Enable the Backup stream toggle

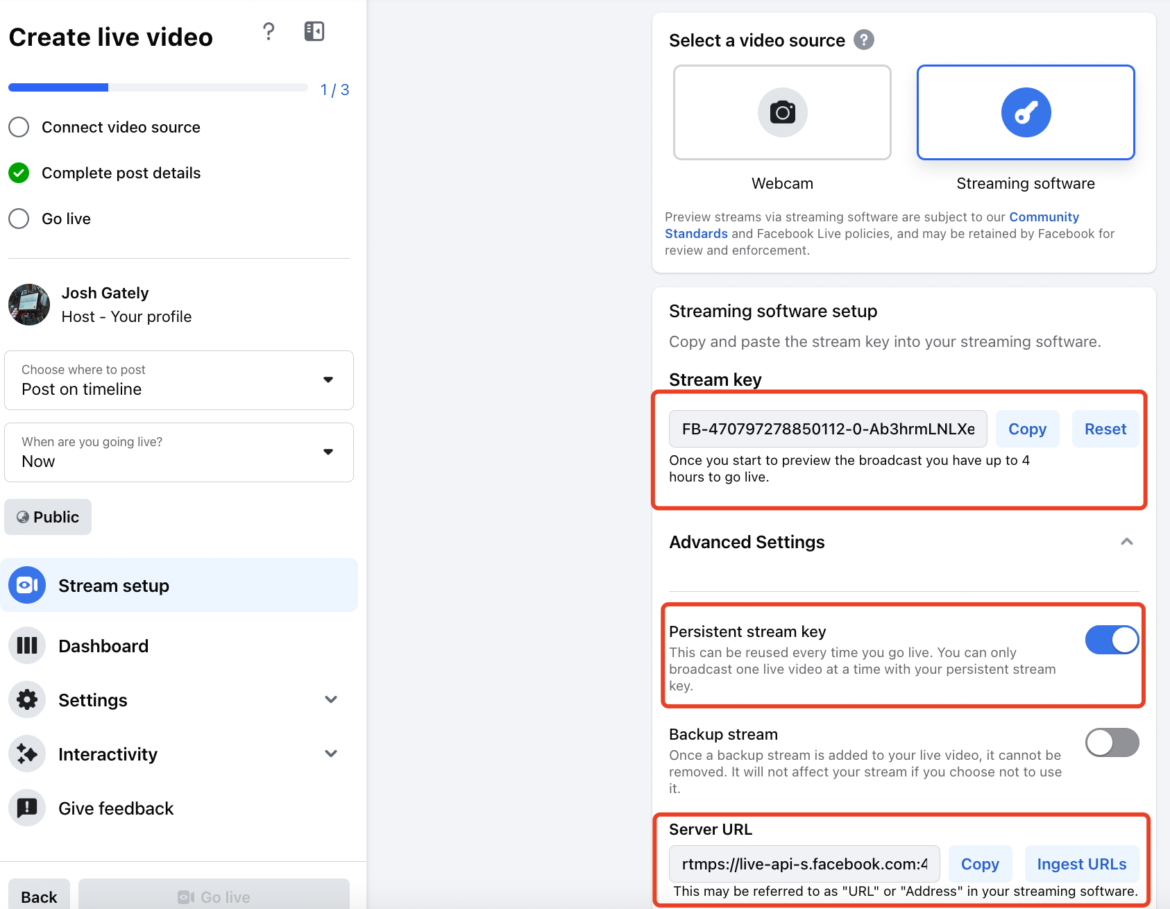click(x=1112, y=742)
